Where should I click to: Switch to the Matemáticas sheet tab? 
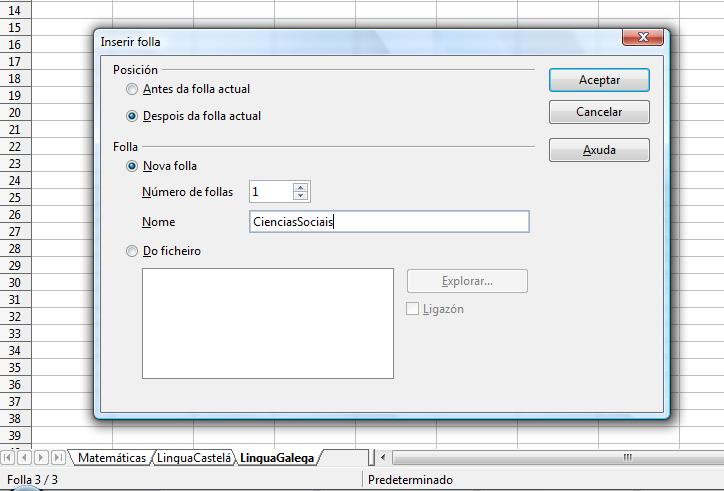click(x=112, y=458)
